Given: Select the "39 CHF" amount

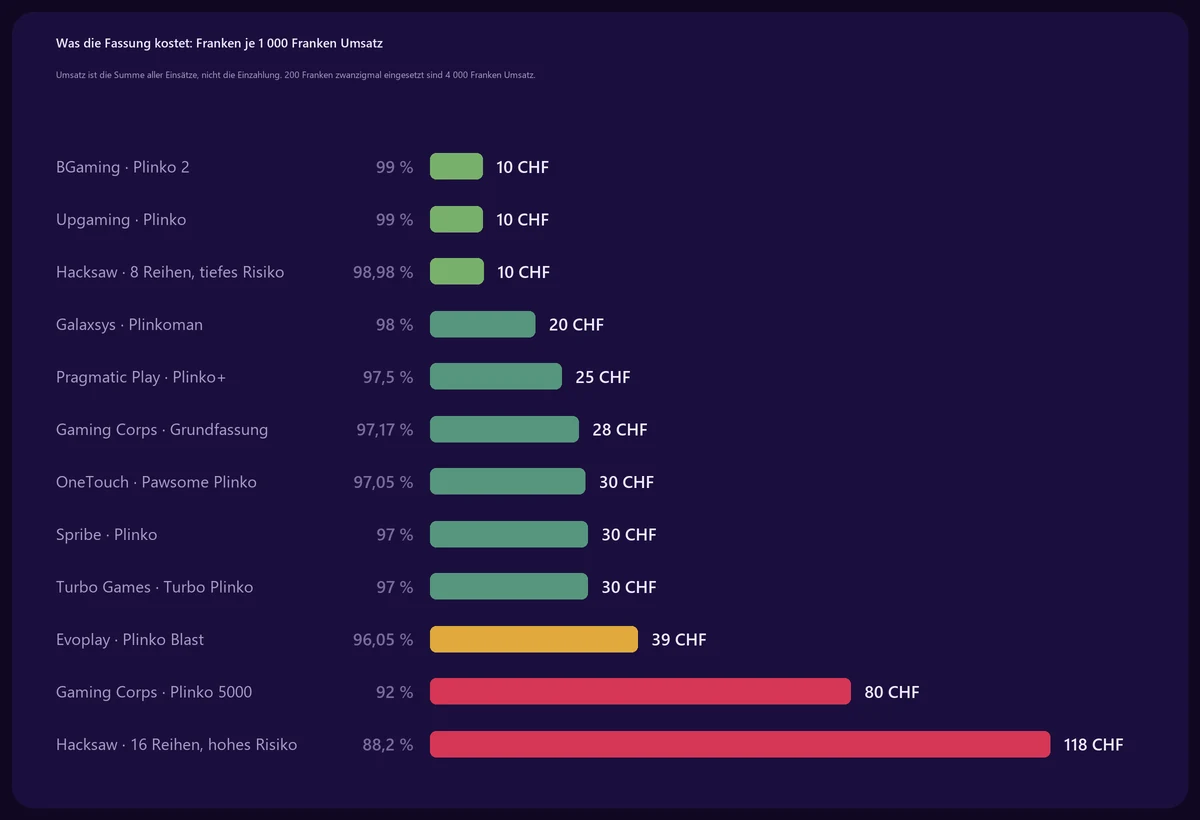Looking at the screenshot, I should pos(679,640).
